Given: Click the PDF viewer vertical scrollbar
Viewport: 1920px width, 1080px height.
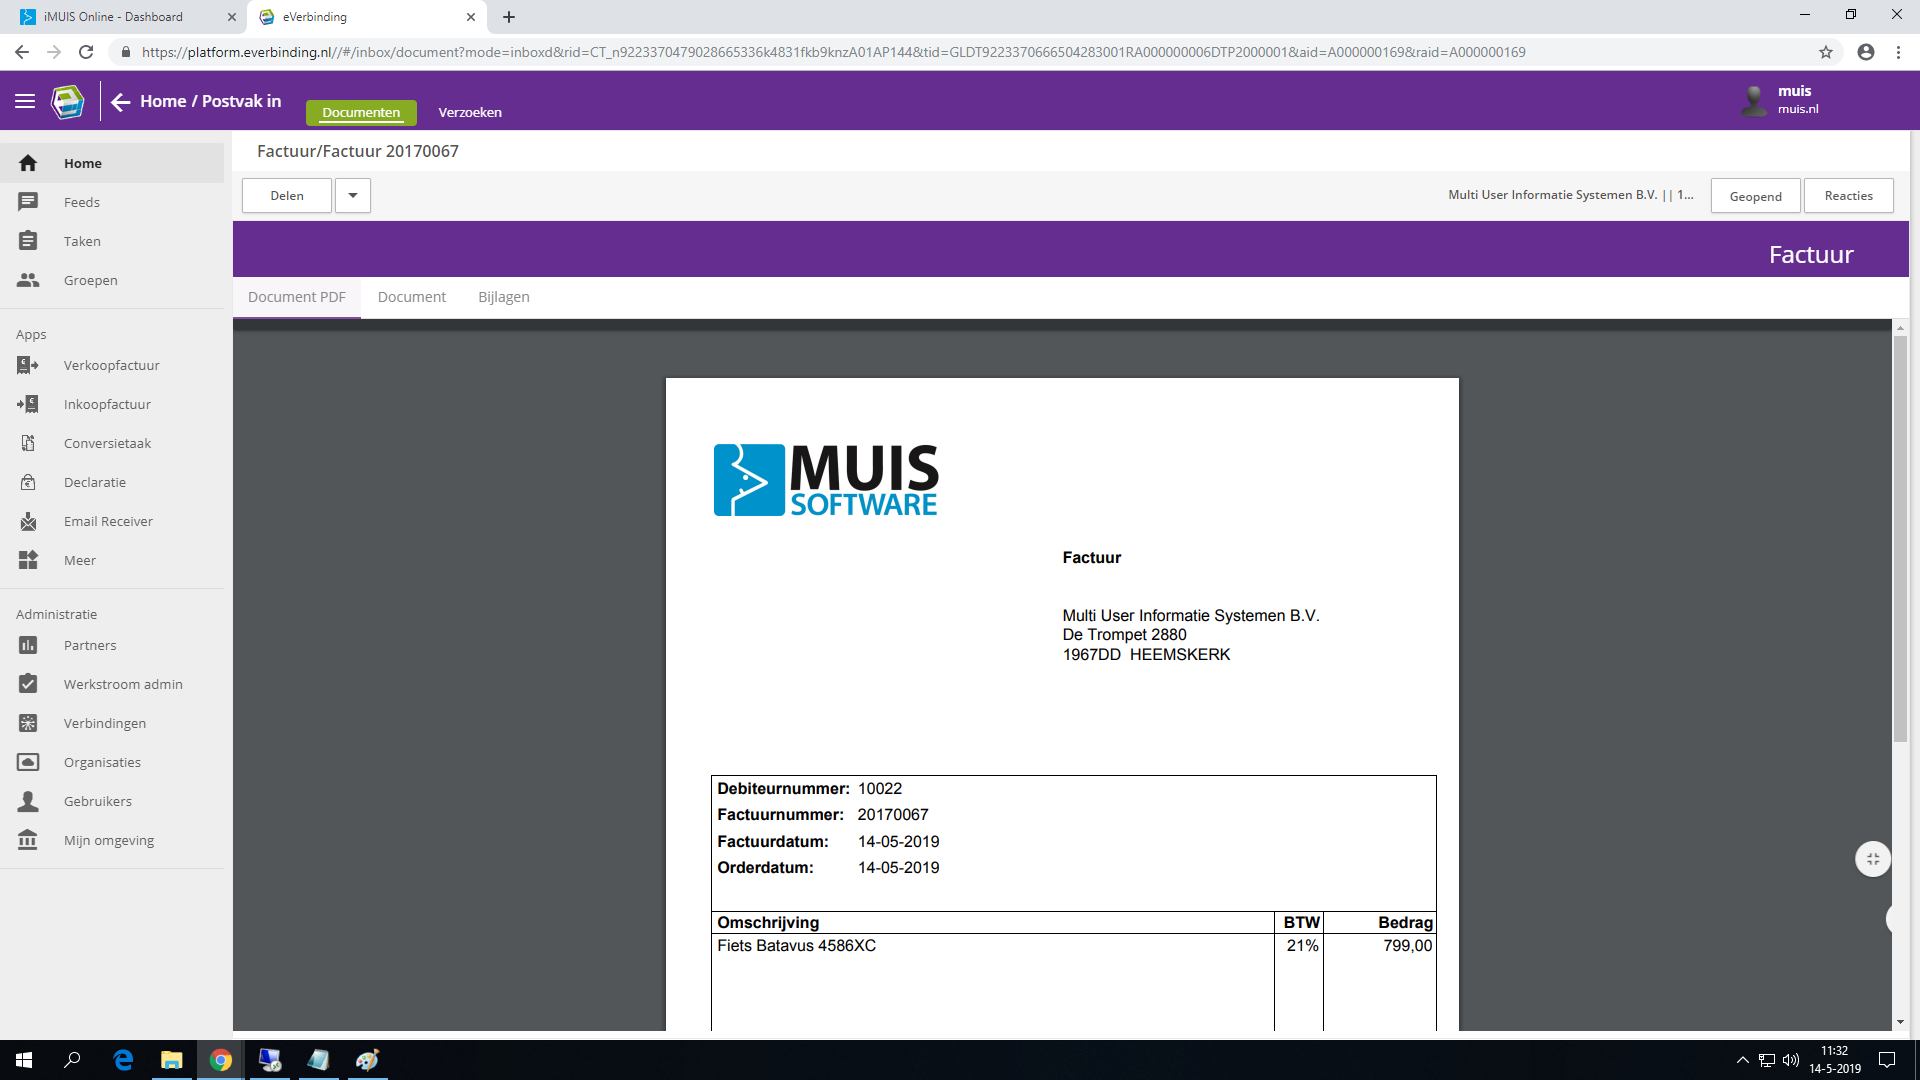Looking at the screenshot, I should pyautogui.click(x=1899, y=540).
